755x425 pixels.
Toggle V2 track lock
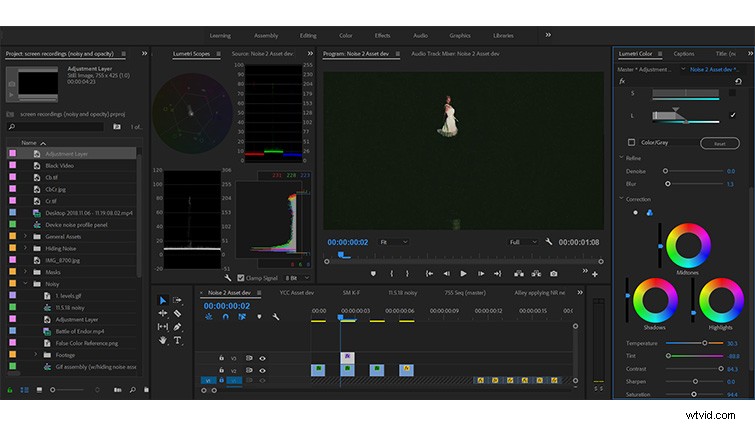click(x=221, y=370)
